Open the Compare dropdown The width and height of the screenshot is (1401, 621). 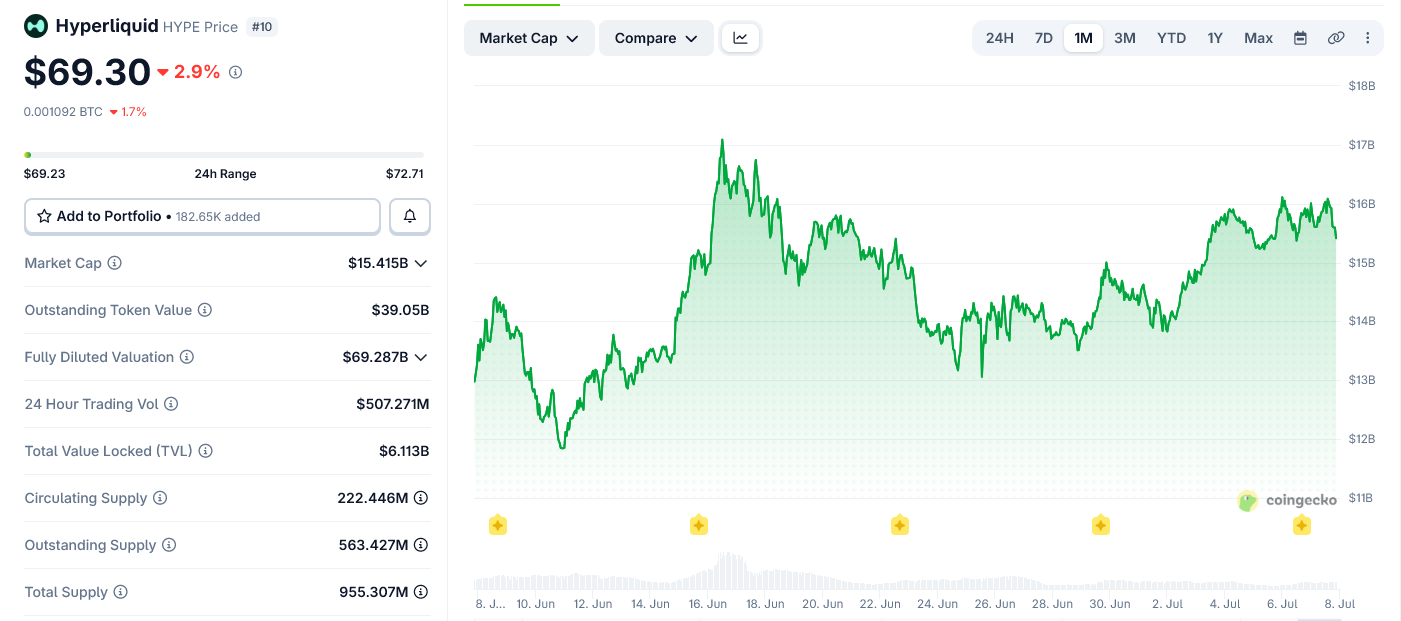point(656,38)
